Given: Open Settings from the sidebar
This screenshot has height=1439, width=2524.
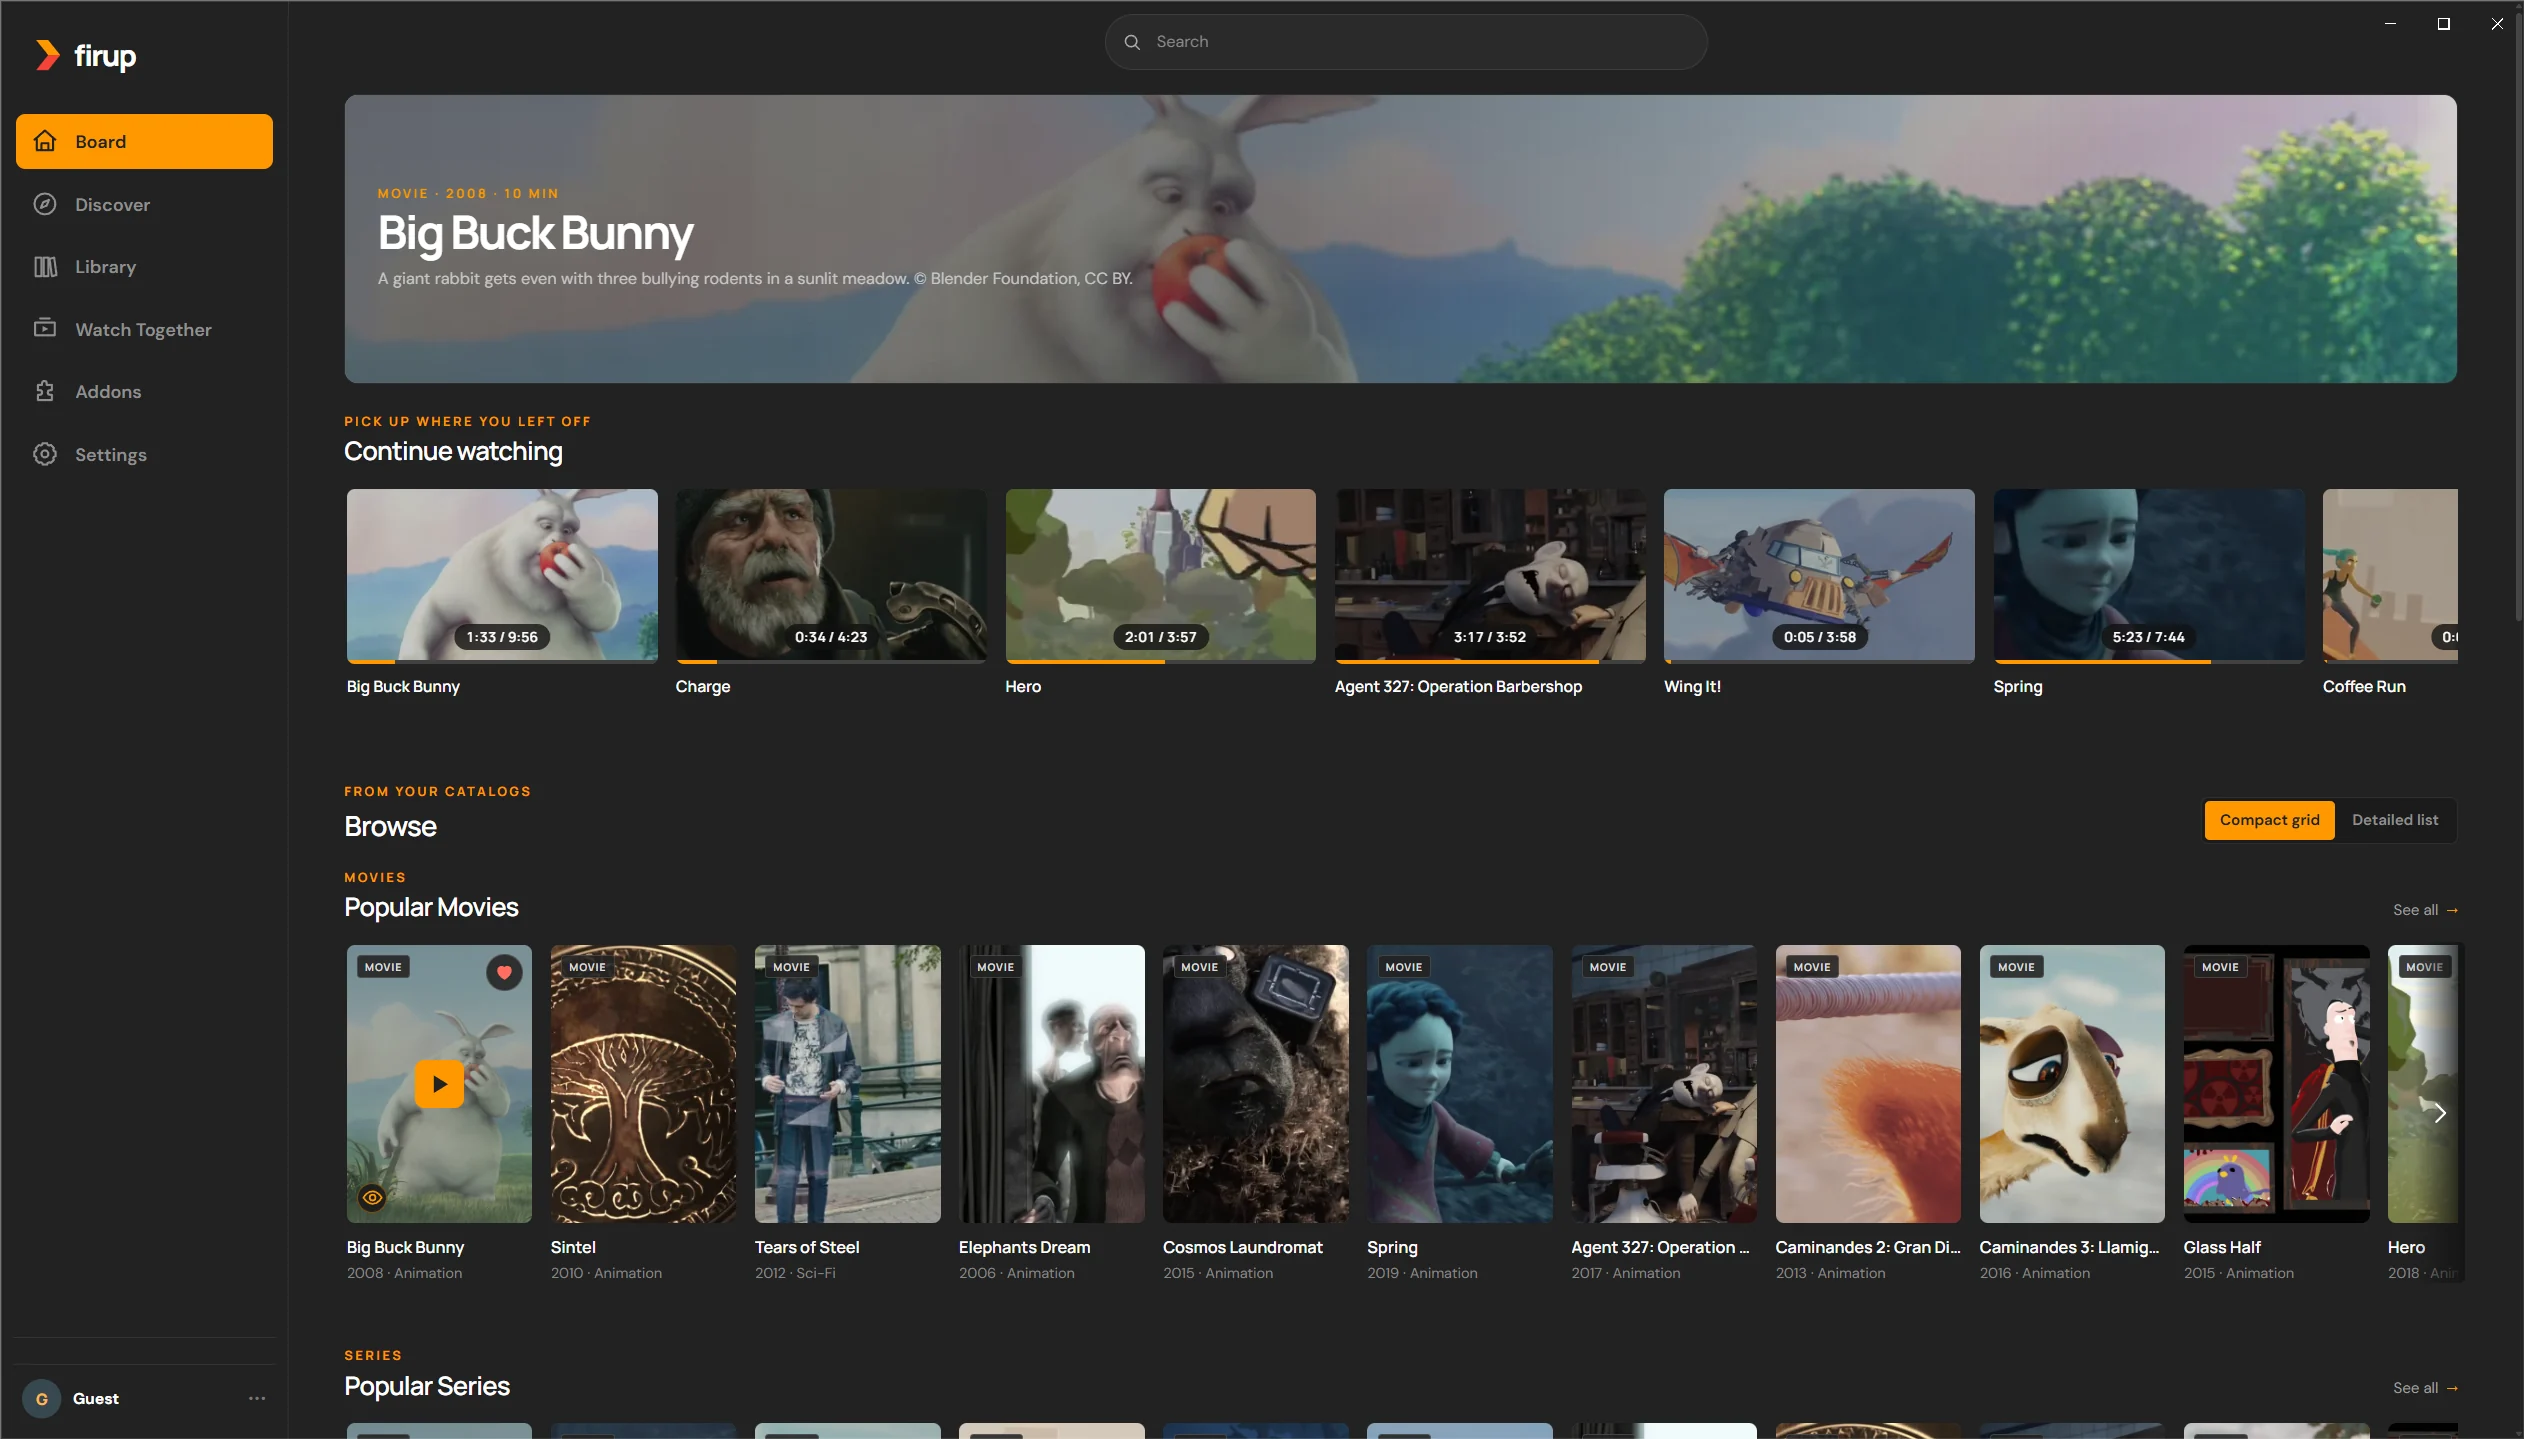Looking at the screenshot, I should click(144, 454).
